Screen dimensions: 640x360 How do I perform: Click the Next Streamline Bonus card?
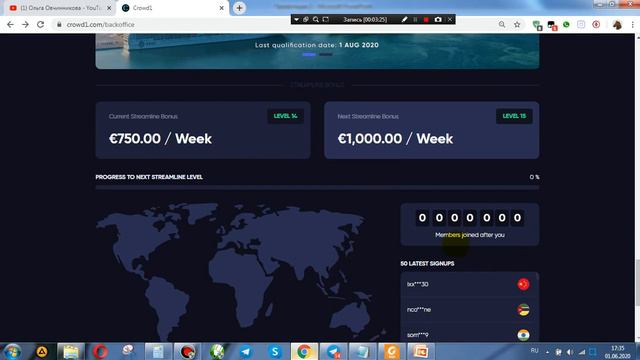(x=431, y=130)
